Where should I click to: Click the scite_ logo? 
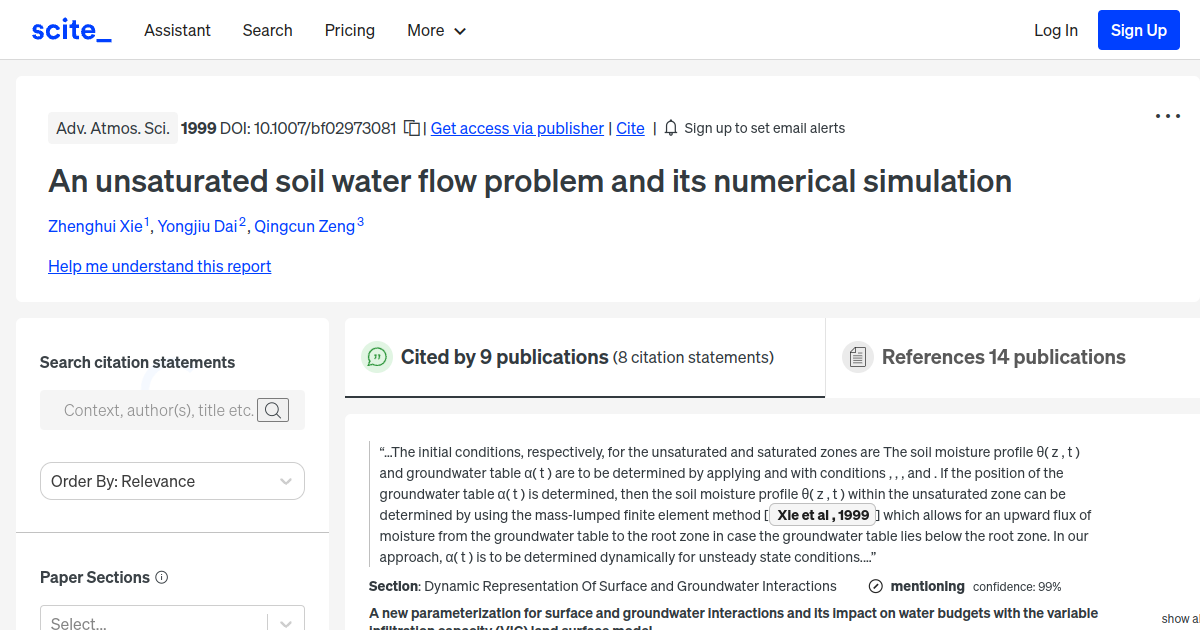[70, 29]
